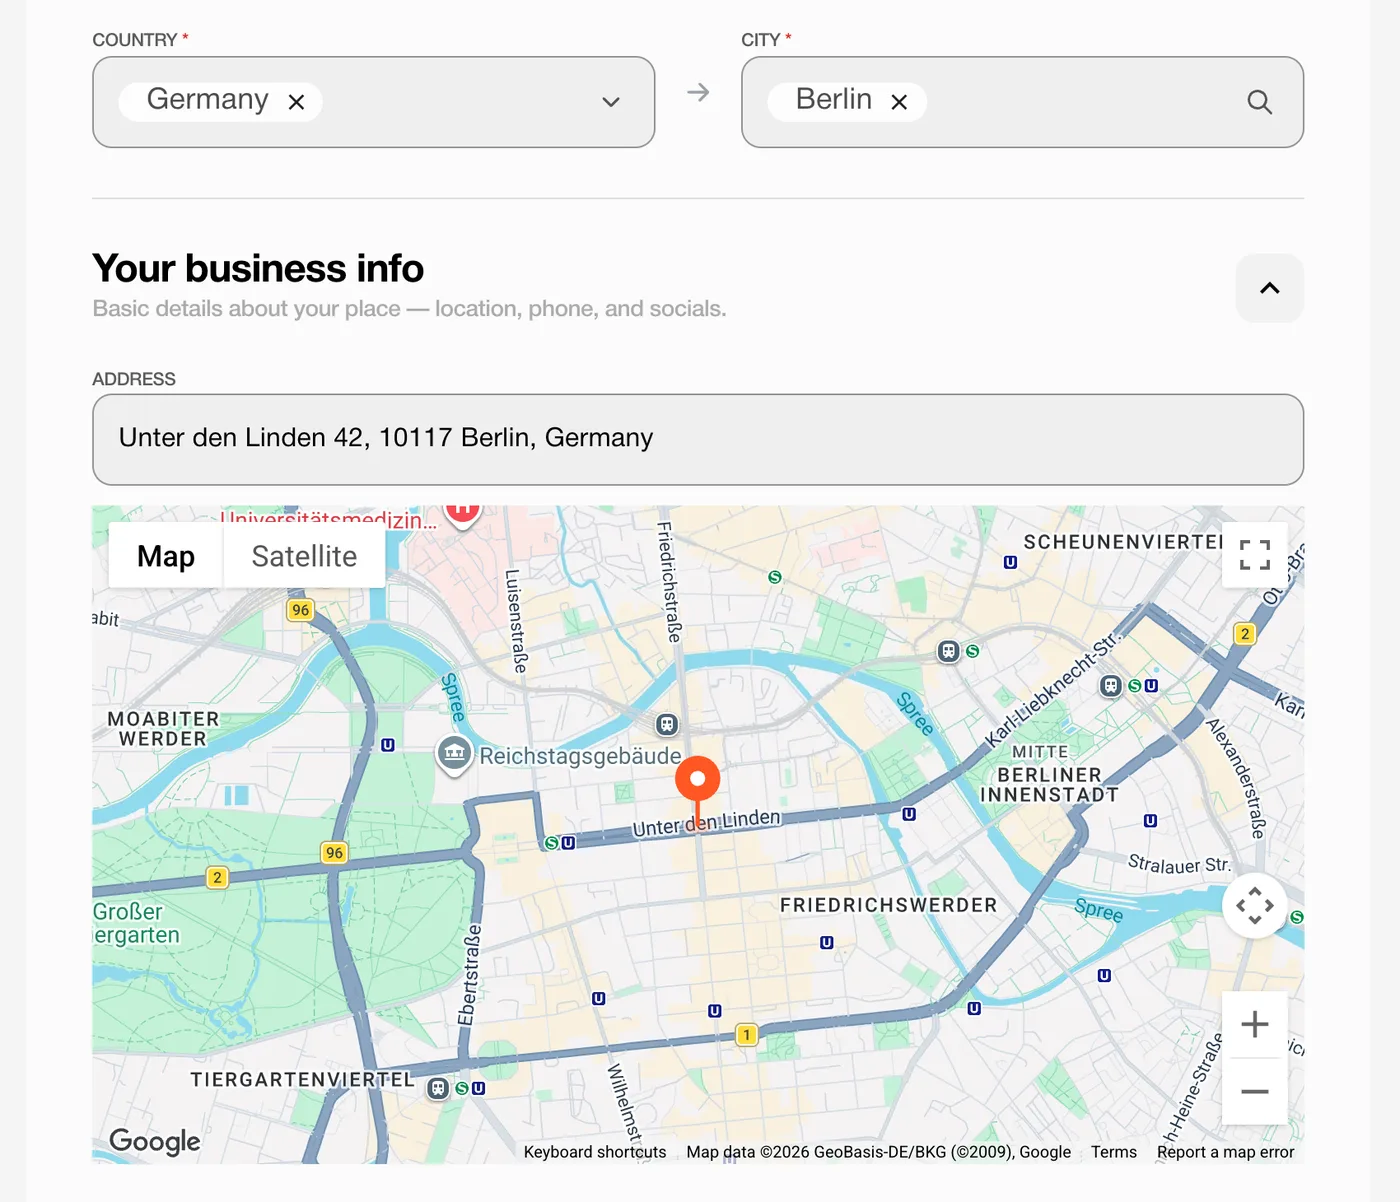Click into the Address input field
Viewport: 1400px width, 1202px height.
698,439
